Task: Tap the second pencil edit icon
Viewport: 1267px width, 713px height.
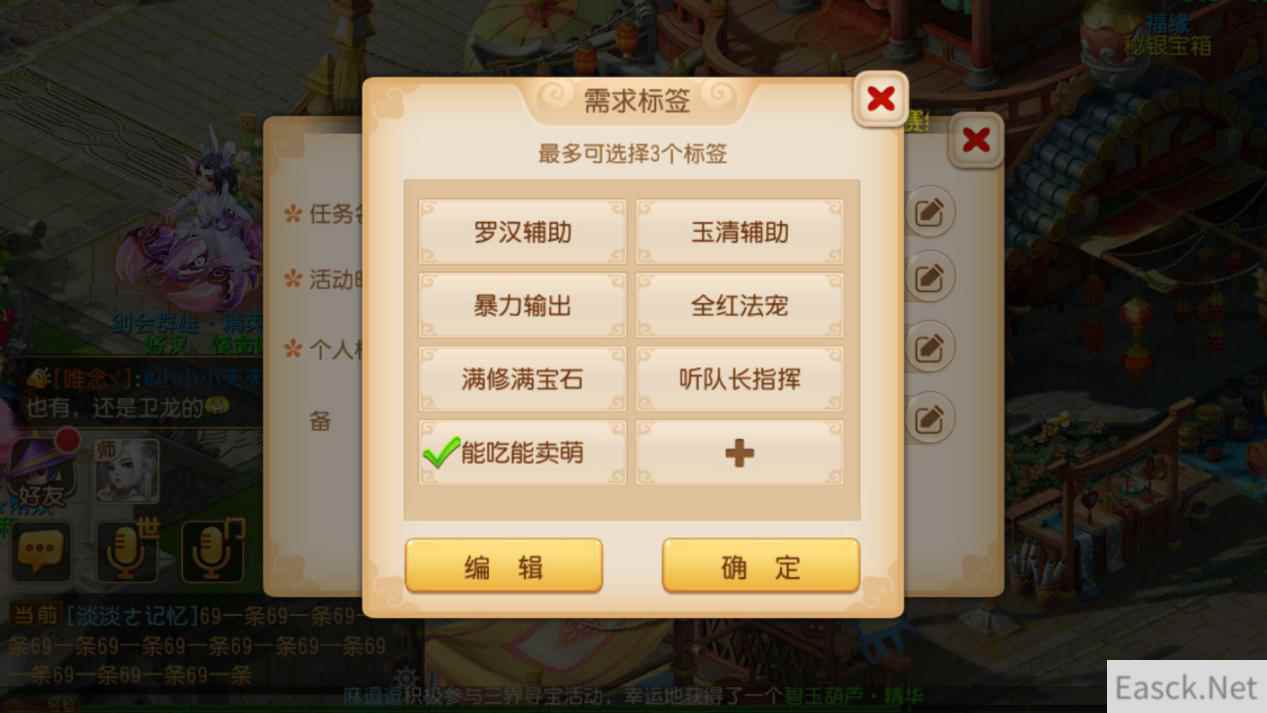Action: (929, 277)
